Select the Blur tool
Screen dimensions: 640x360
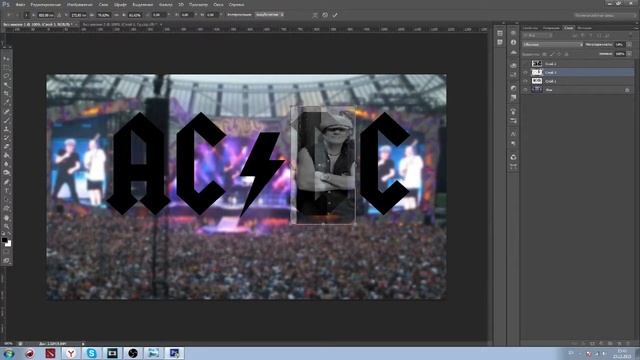tap(6, 164)
